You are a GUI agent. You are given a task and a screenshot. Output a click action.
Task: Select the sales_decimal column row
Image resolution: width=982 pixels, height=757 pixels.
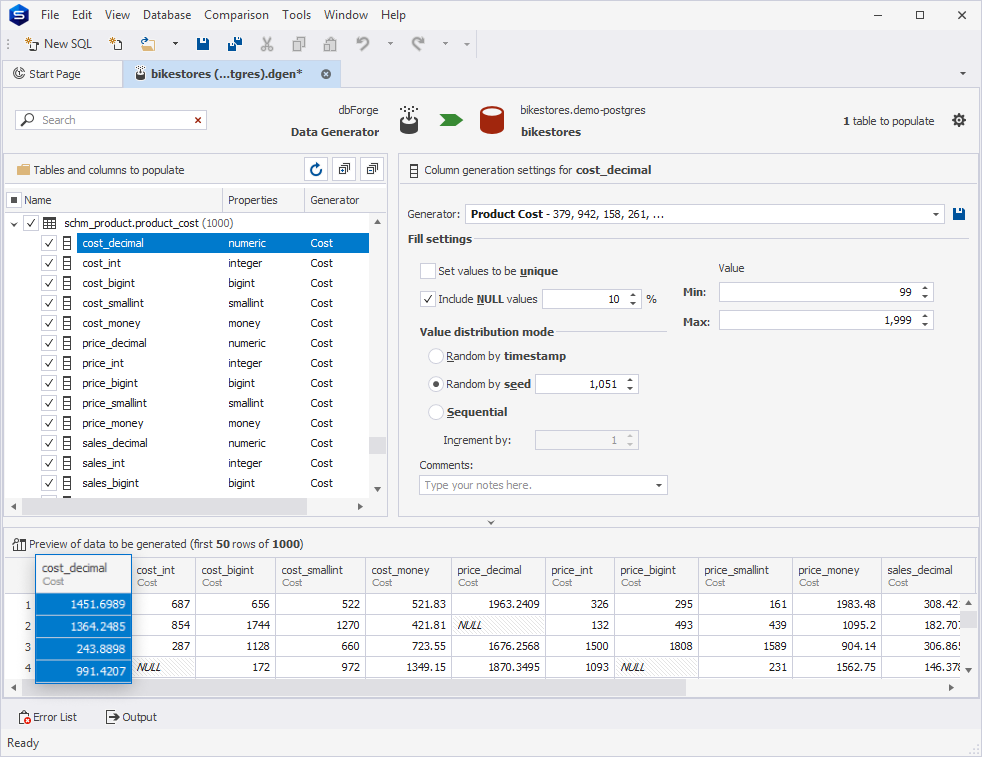pos(222,443)
